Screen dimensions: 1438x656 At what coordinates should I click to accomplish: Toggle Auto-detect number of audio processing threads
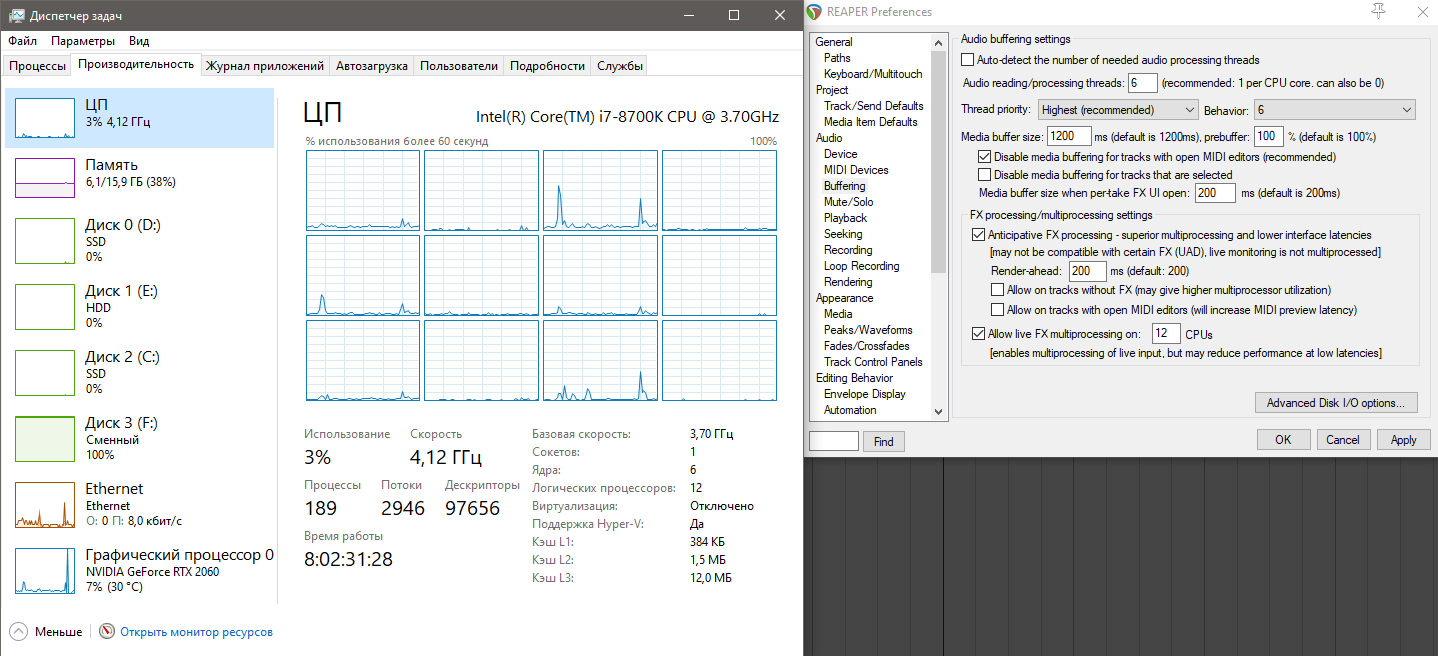click(x=967, y=60)
